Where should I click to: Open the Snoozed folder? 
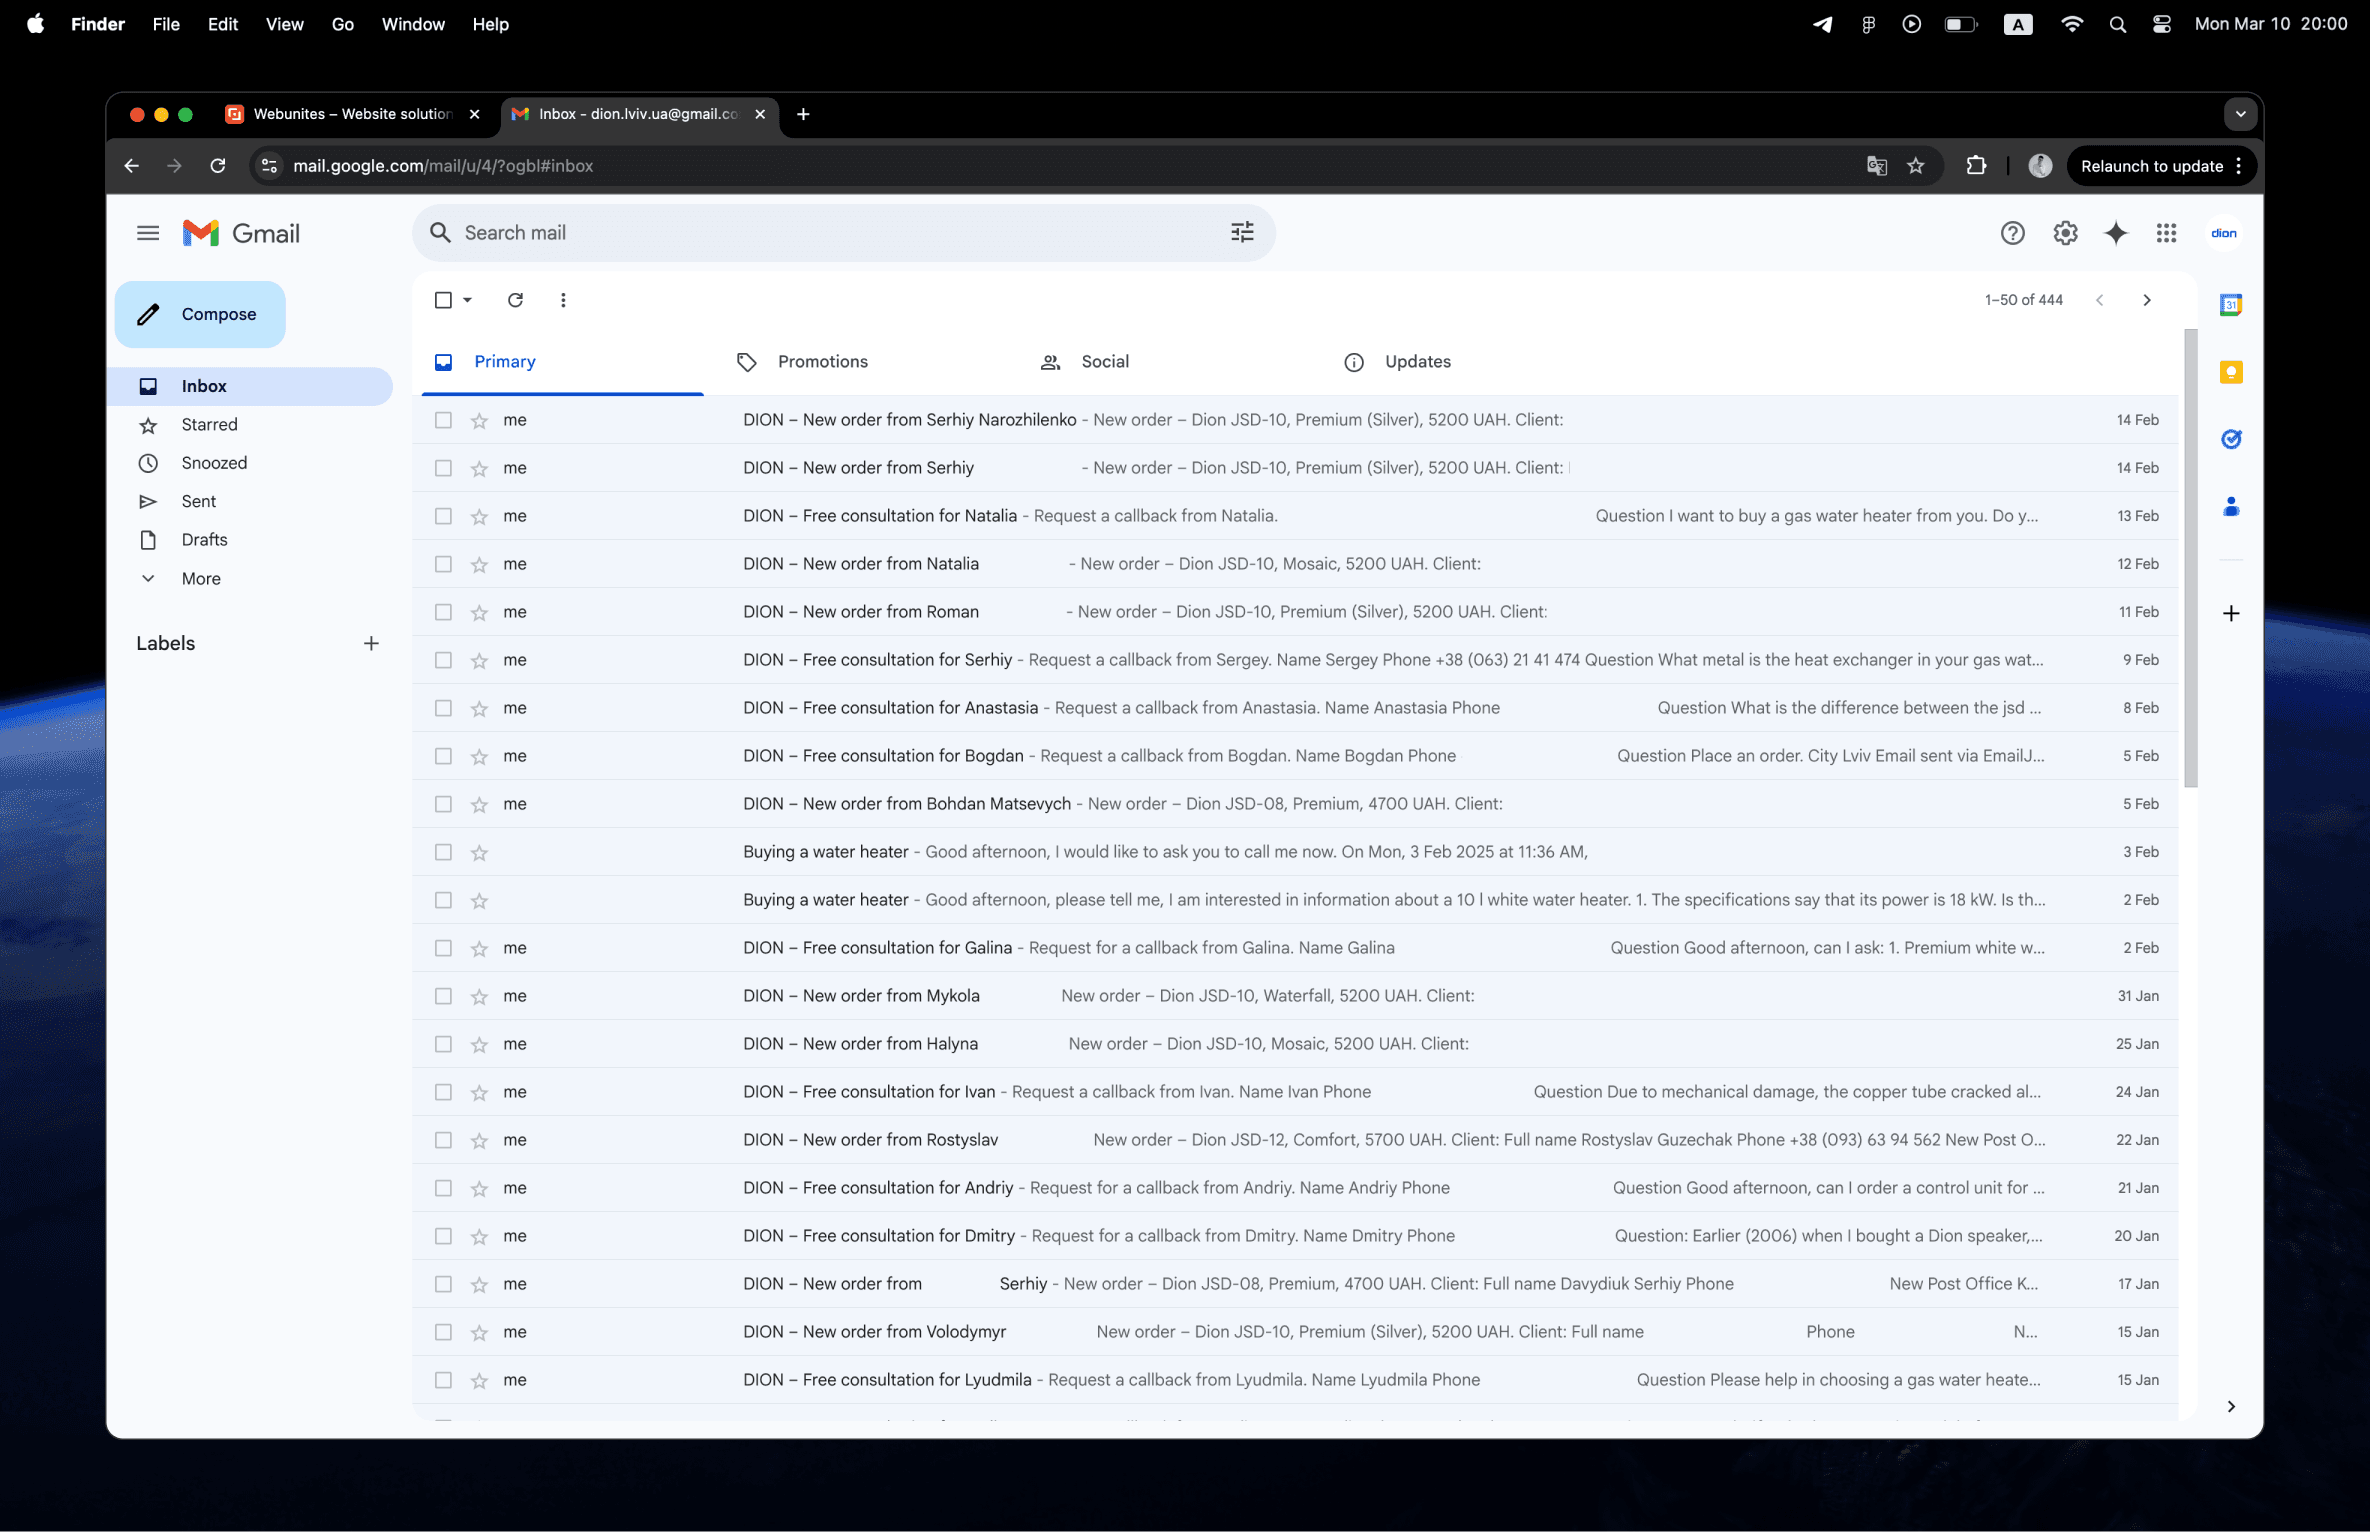[214, 463]
